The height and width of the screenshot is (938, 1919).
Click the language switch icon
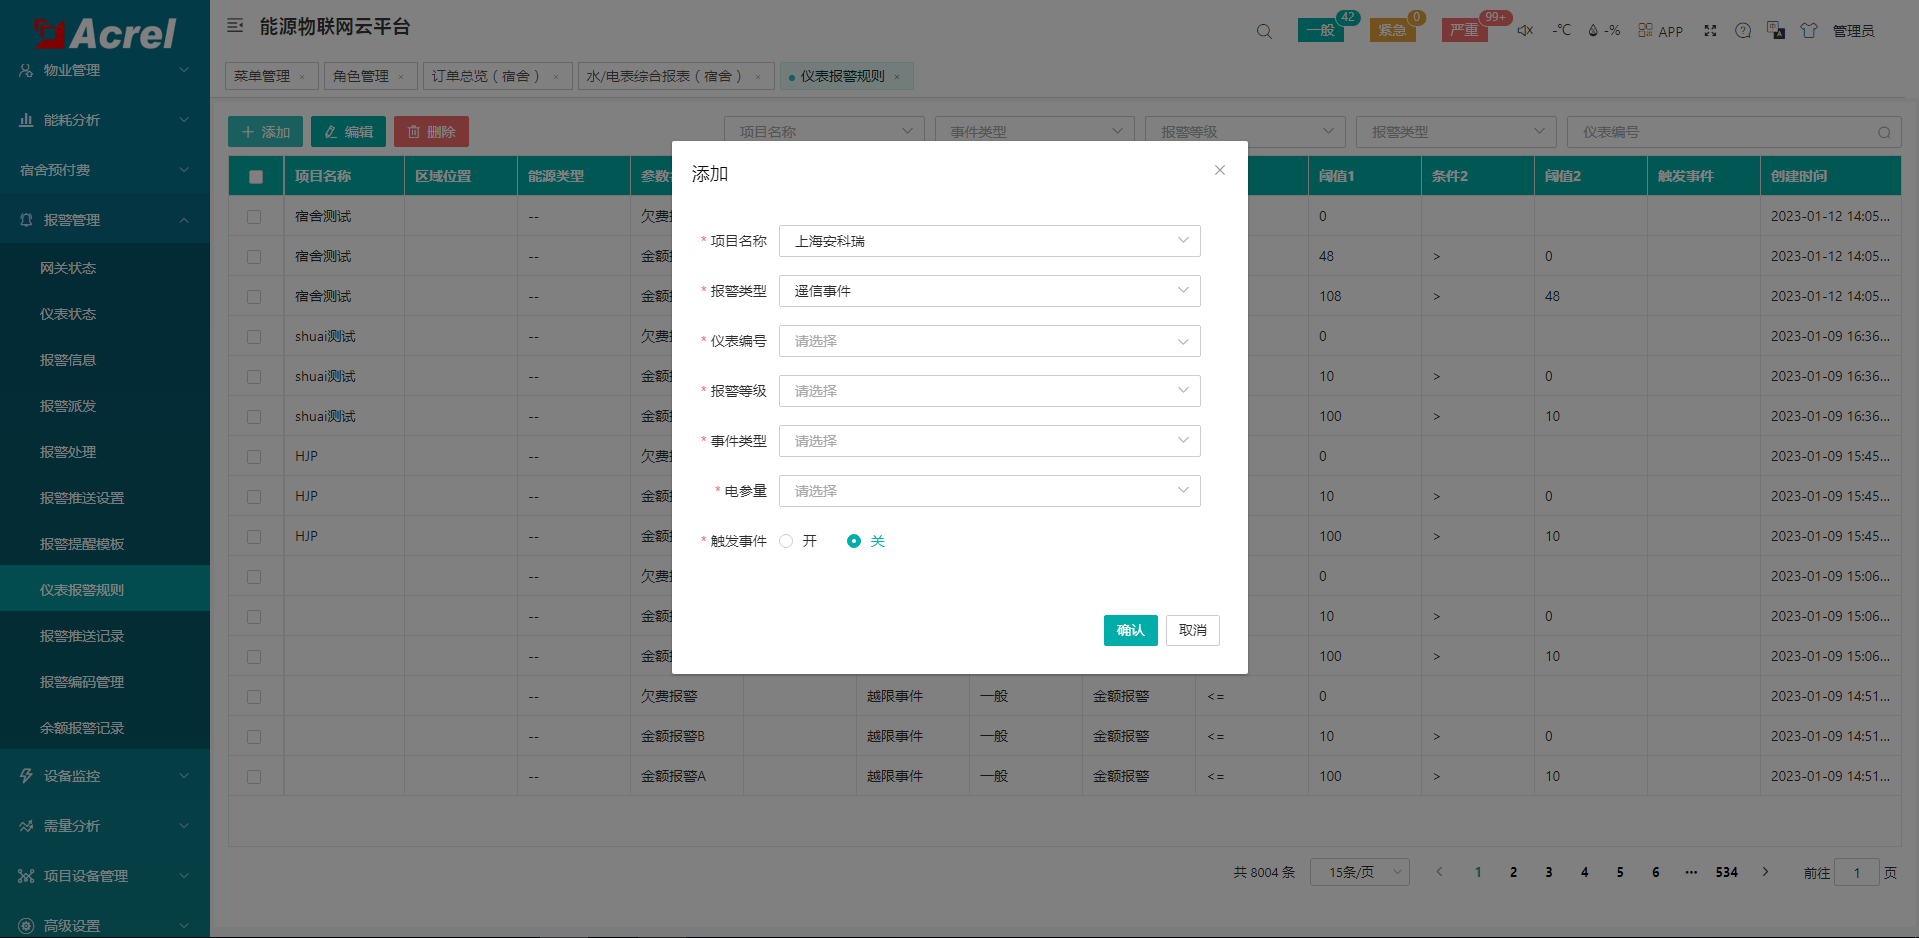click(x=1776, y=30)
